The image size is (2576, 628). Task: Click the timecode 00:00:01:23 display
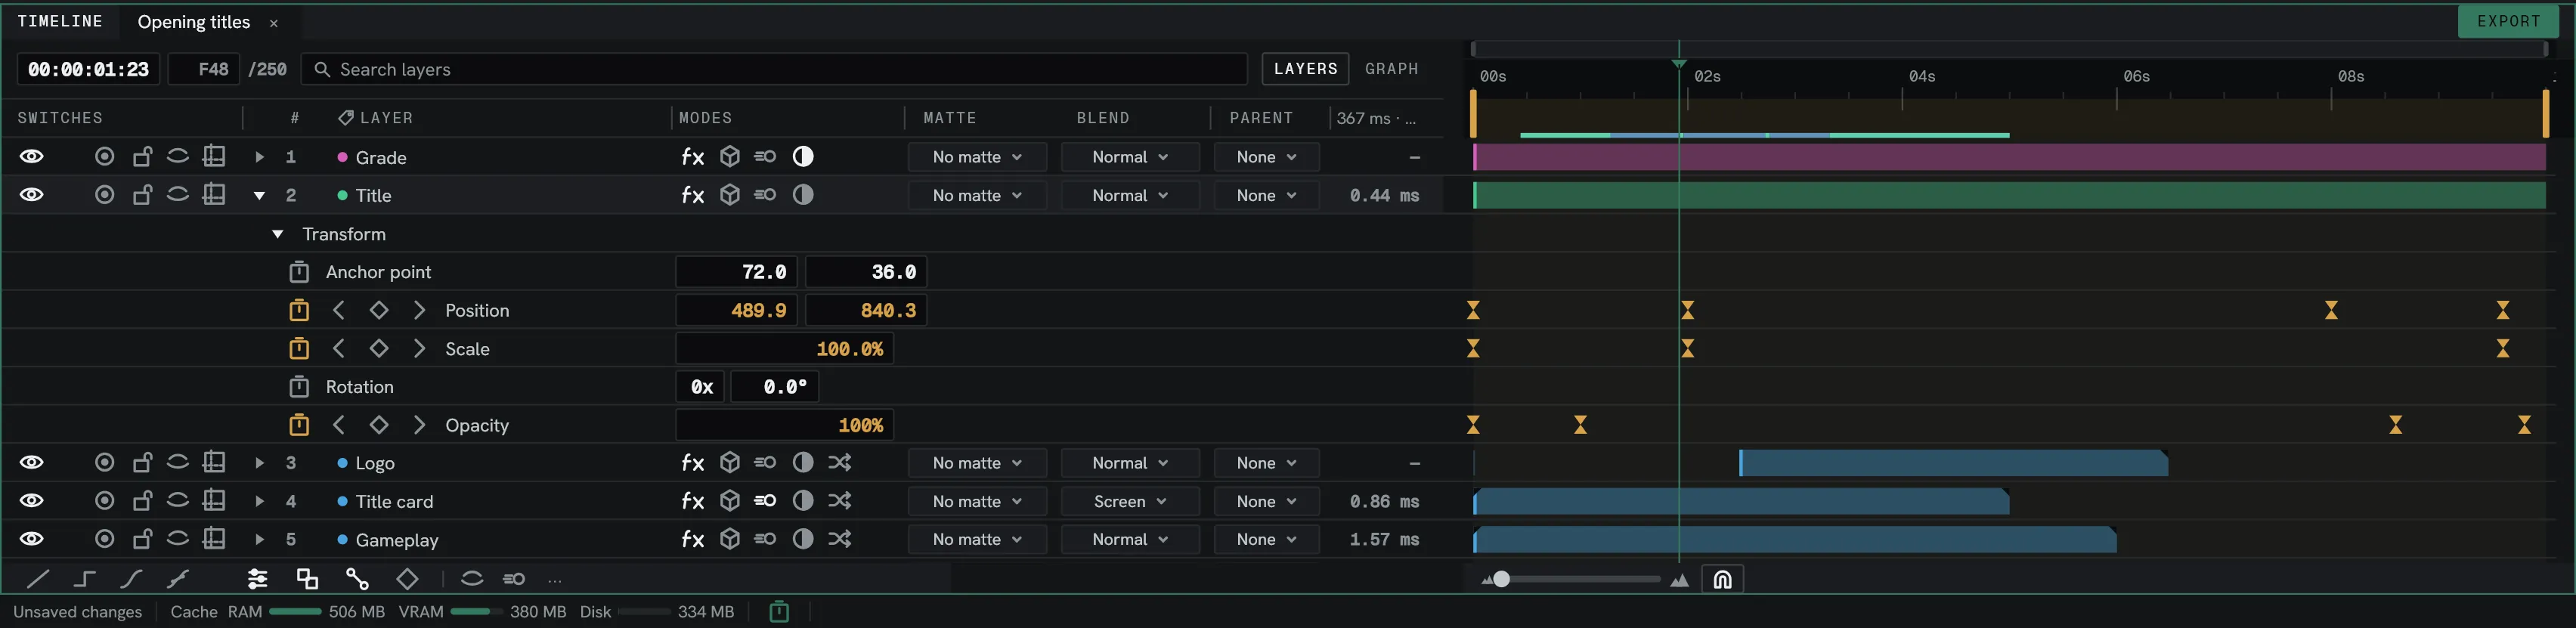click(88, 69)
